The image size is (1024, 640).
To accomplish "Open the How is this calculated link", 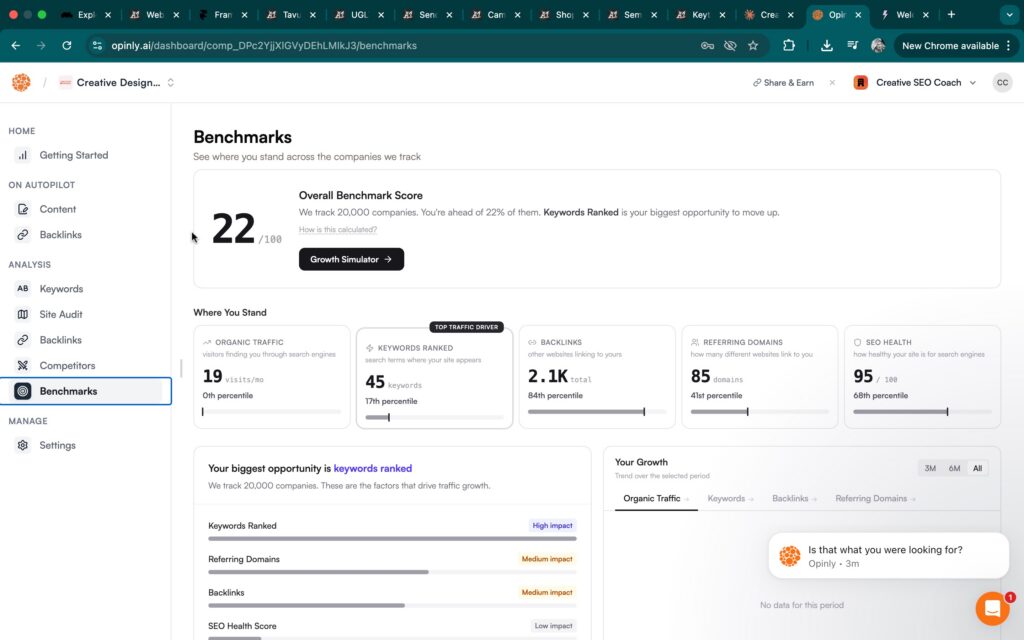I will [338, 230].
